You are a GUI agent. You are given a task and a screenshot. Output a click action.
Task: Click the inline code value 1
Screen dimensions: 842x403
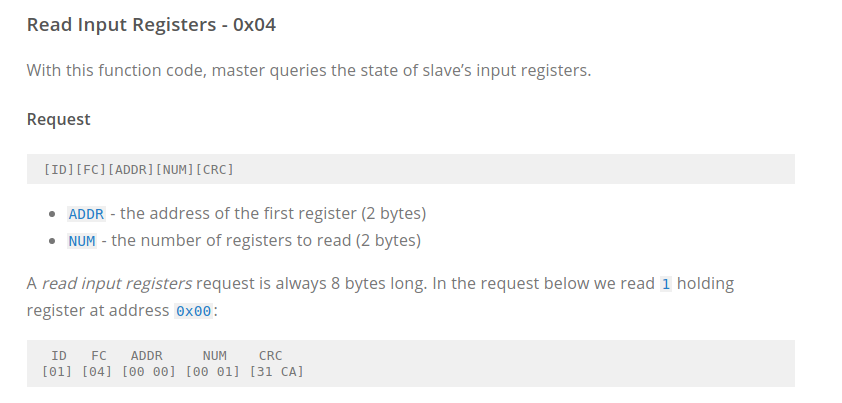(666, 284)
